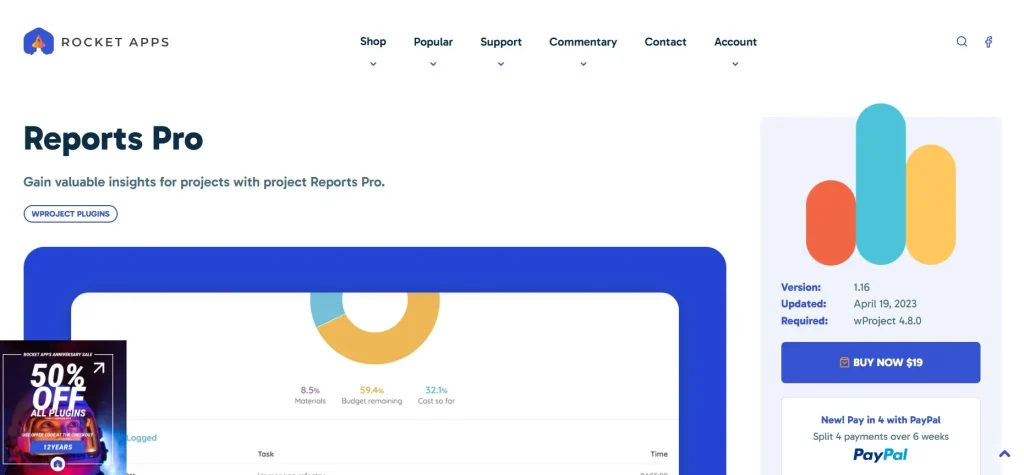Click Split 4 payments over 6 weeks text

880,436
